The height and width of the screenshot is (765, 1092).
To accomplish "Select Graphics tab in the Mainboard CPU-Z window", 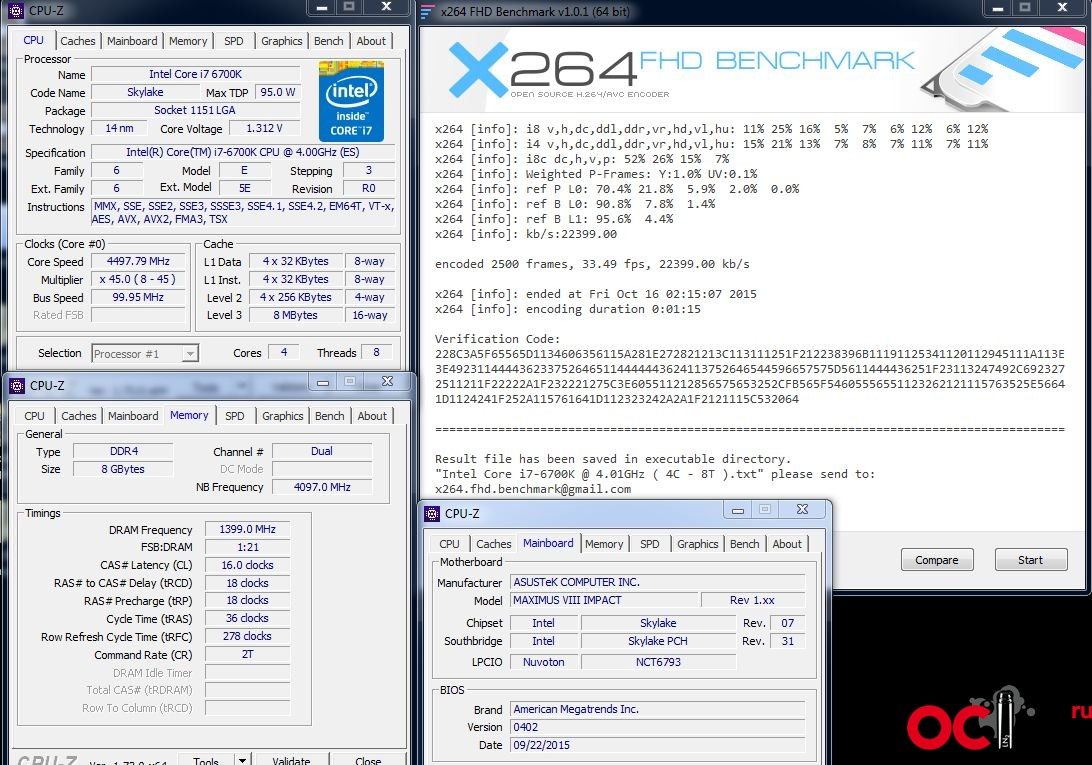I will pyautogui.click(x=697, y=544).
